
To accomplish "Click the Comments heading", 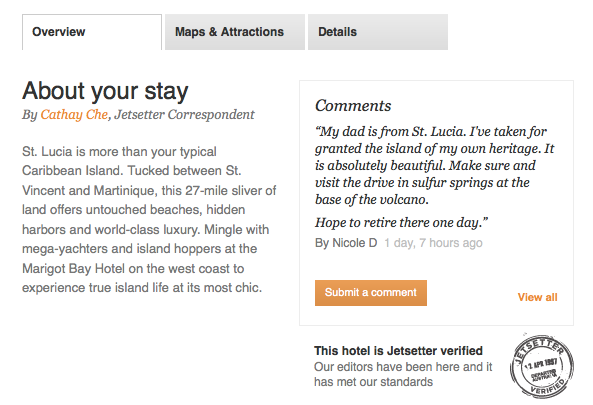I will tap(353, 106).
